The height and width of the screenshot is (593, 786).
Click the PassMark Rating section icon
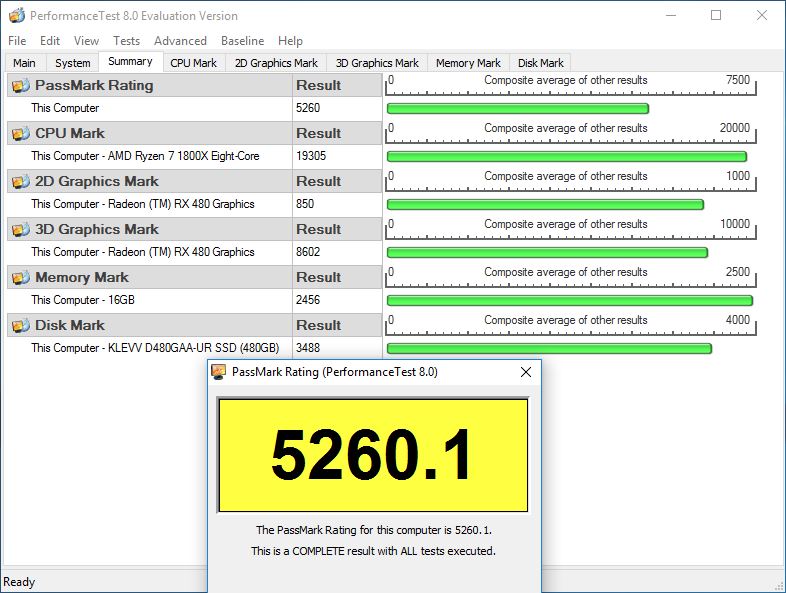tap(21, 86)
